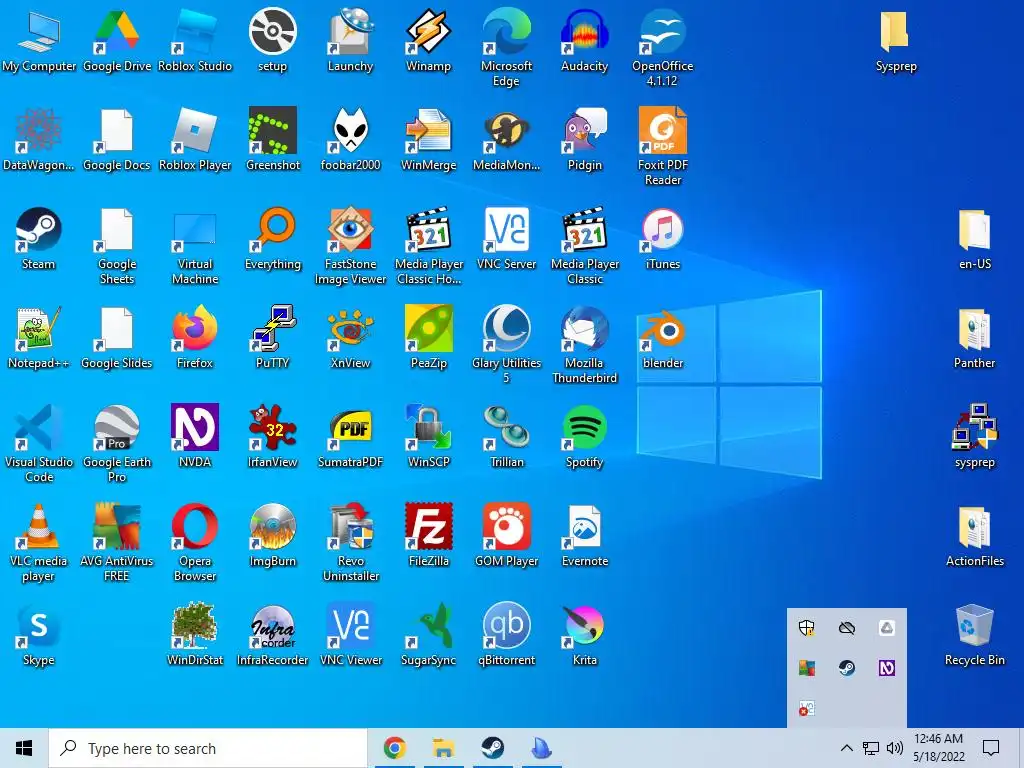Select the FastStone Image Viewer icon

[x=351, y=246]
